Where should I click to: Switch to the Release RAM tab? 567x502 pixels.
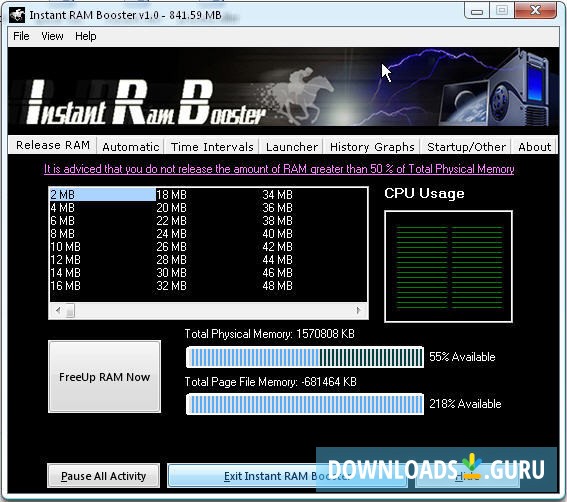click(x=53, y=145)
